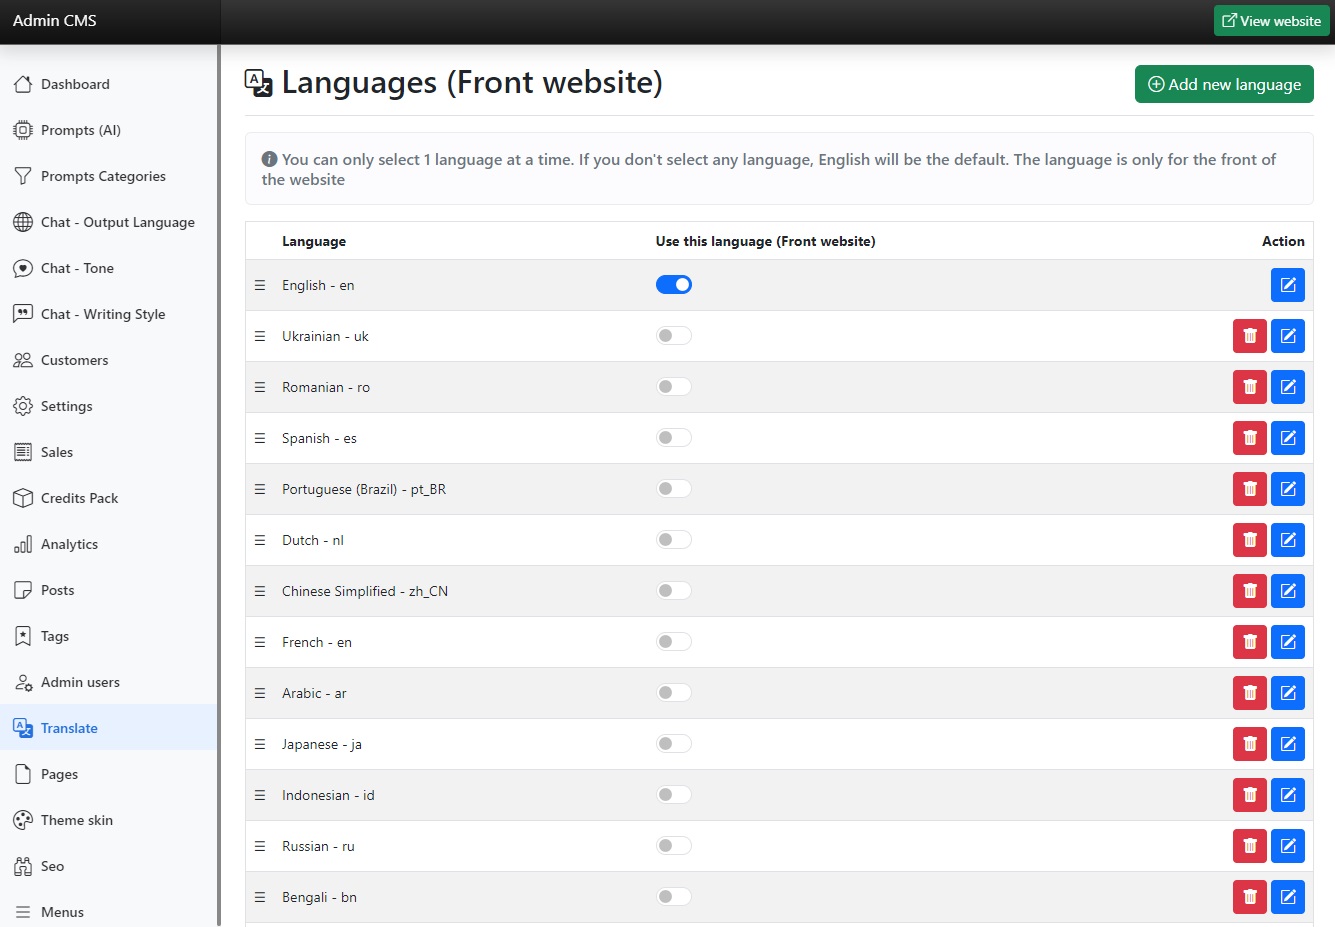1335x927 pixels.
Task: Select Theme skin in the sidebar
Action: tap(76, 820)
